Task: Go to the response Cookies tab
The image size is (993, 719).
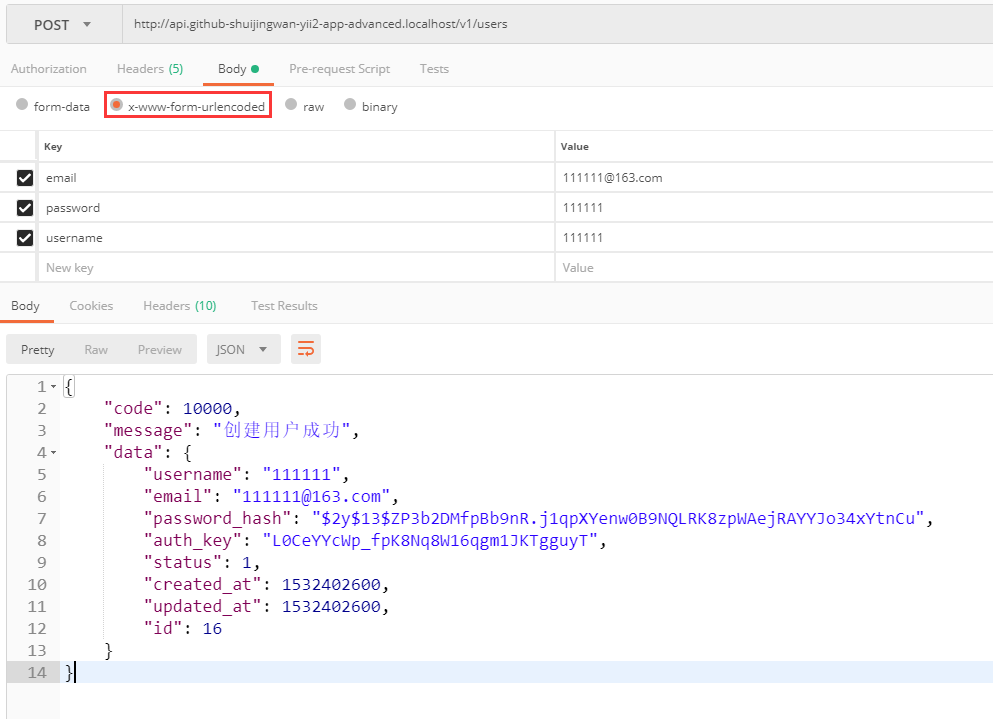Action: (x=91, y=306)
